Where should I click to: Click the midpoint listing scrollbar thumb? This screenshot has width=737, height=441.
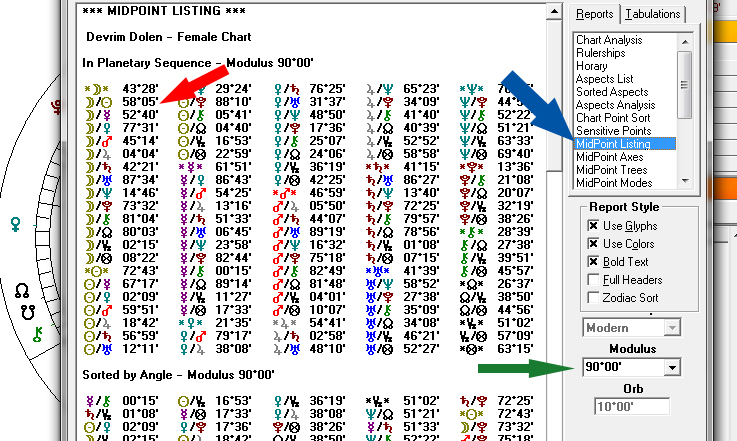555,95
